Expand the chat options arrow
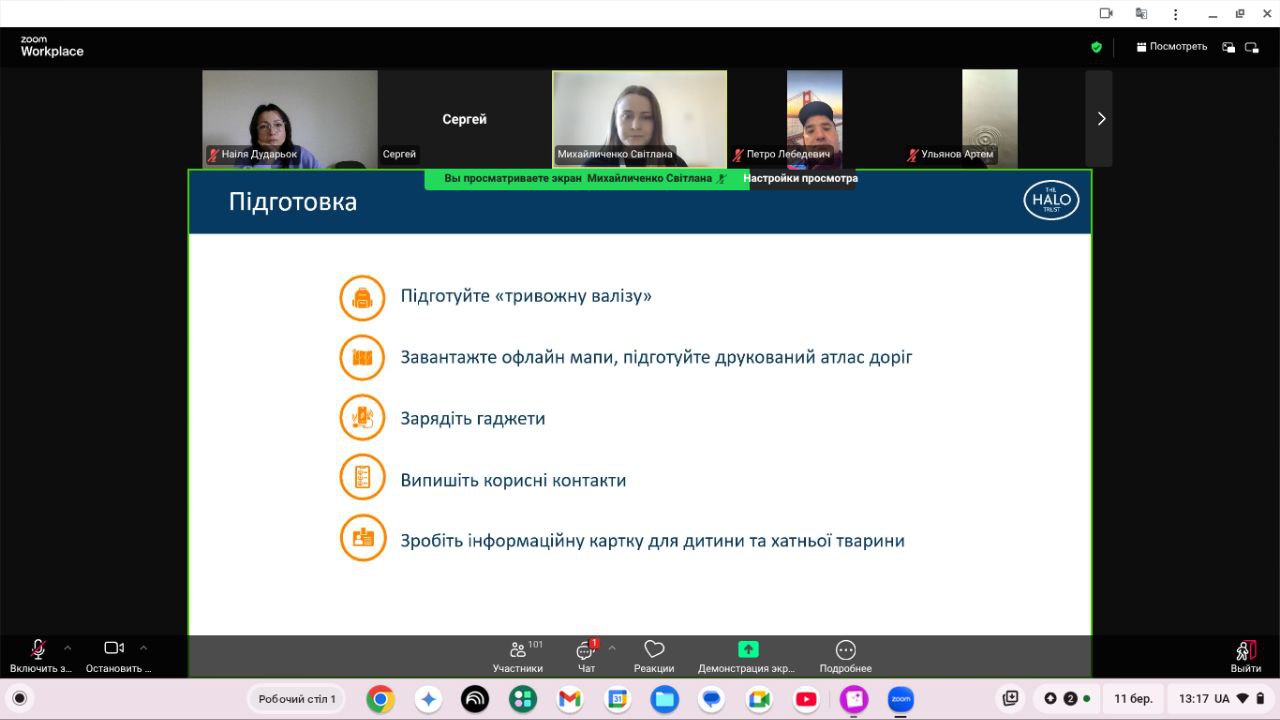The height and width of the screenshot is (720, 1280). 612,648
